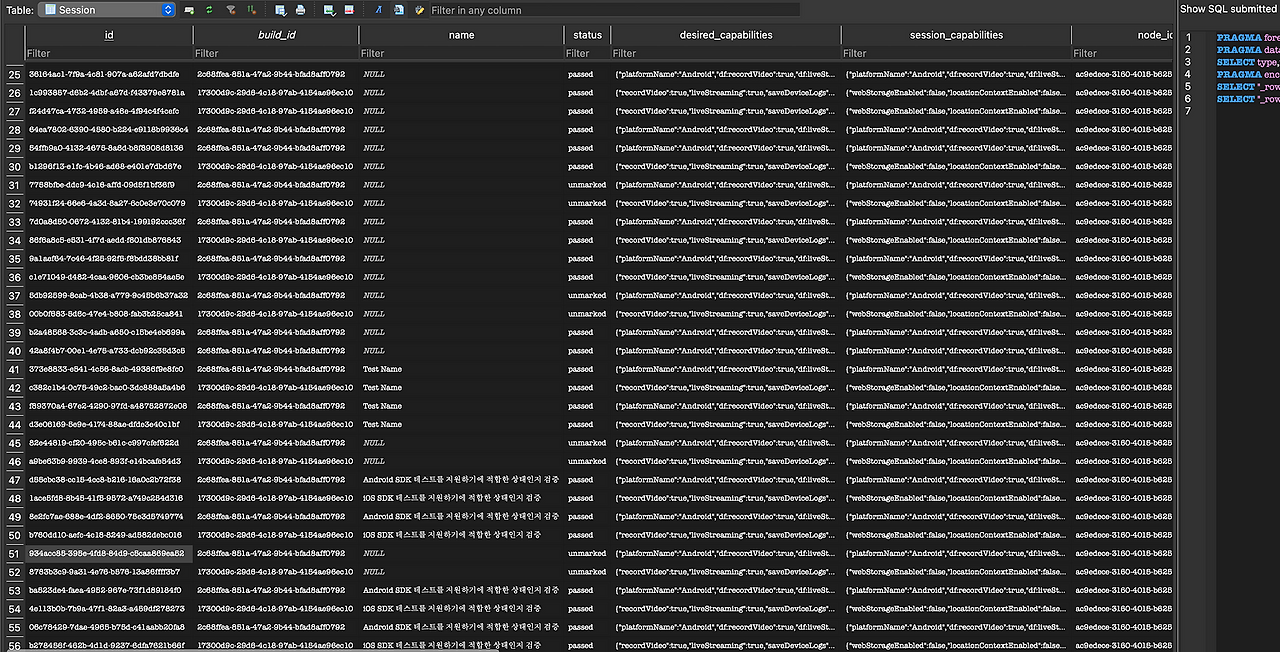Screen dimensions: 1280x652
Task: Click session_capabilities cell in row 50
Action: click(x=956, y=535)
